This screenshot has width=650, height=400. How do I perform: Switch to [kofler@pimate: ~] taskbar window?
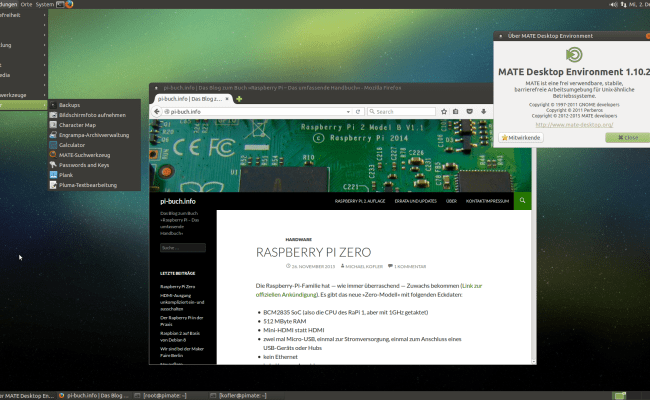point(244,396)
